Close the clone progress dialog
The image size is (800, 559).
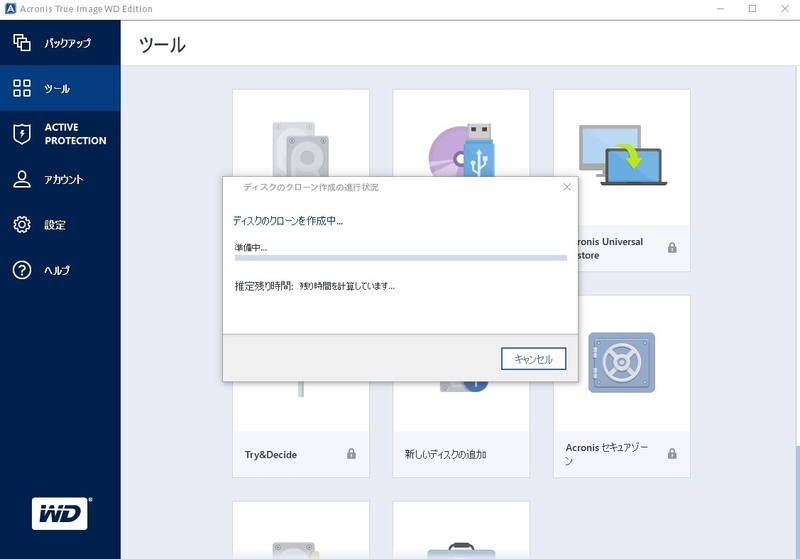(567, 187)
